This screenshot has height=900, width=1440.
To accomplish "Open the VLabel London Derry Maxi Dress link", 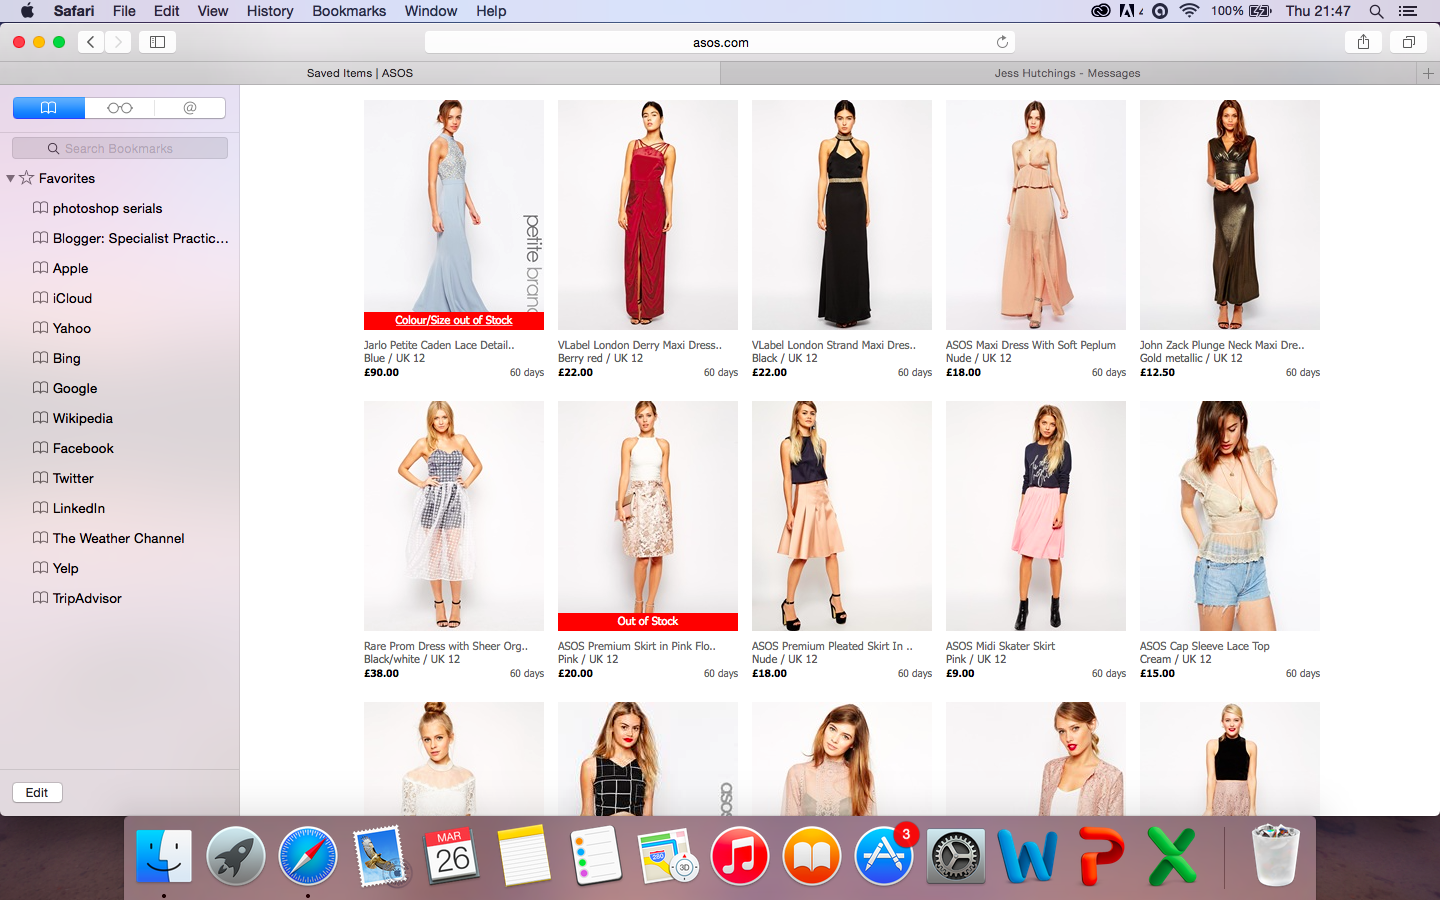I will 640,345.
